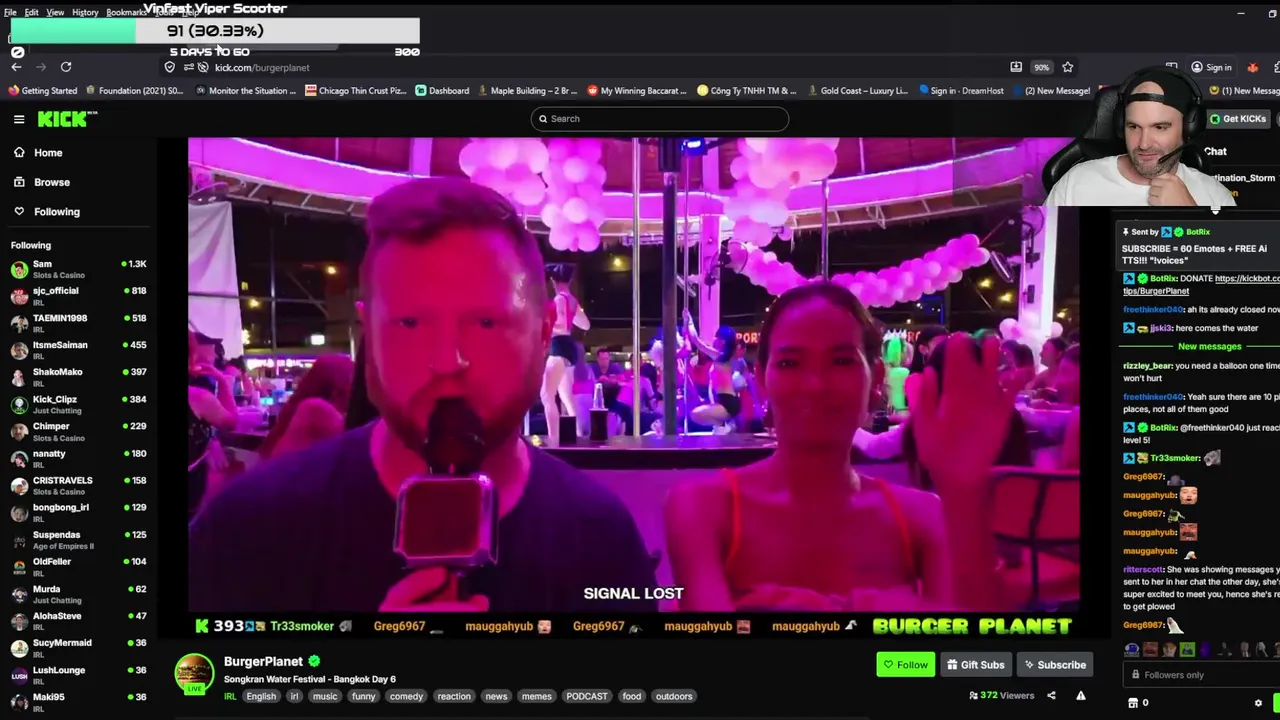Click the share icon beside viewer count
The width and height of the screenshot is (1280, 720).
pyautogui.click(x=1051, y=696)
